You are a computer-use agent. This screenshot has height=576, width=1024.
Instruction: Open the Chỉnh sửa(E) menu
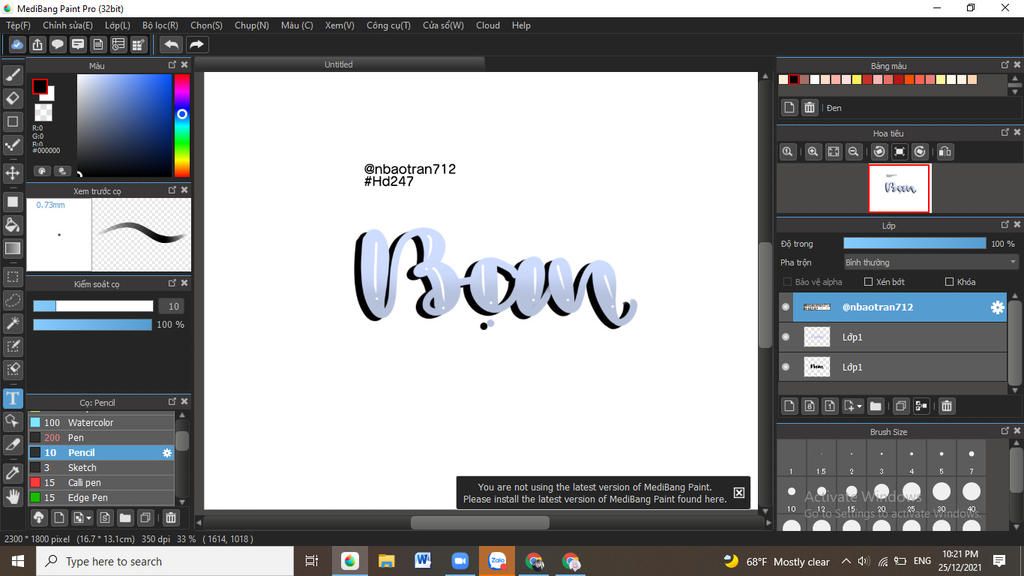68,25
